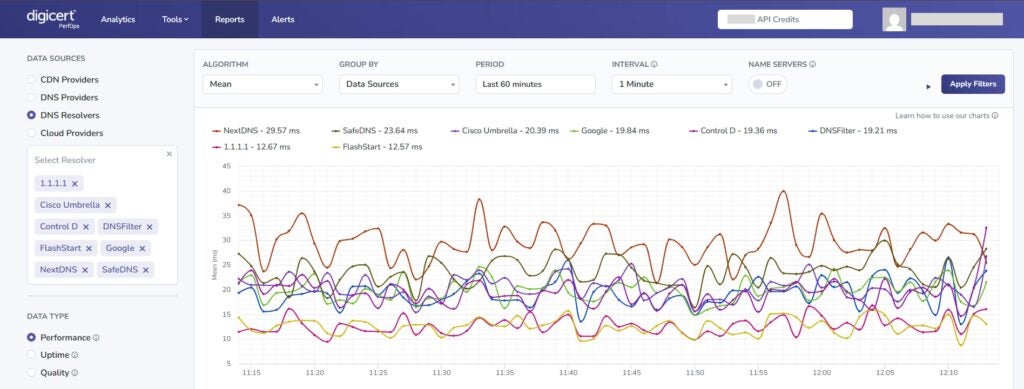Clear all resolvers with the X icon
Screen dimensions: 1024x389
click(x=169, y=154)
